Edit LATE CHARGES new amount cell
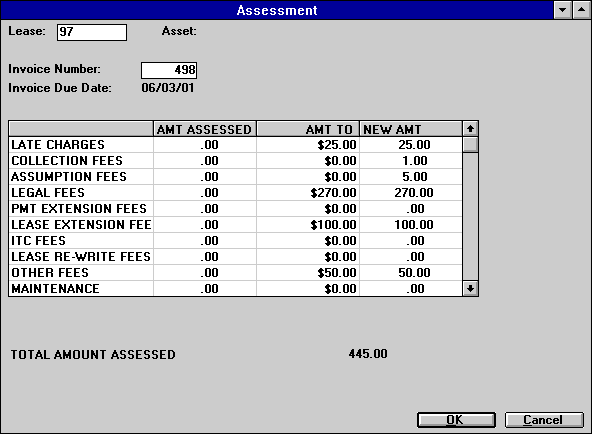 pos(411,145)
